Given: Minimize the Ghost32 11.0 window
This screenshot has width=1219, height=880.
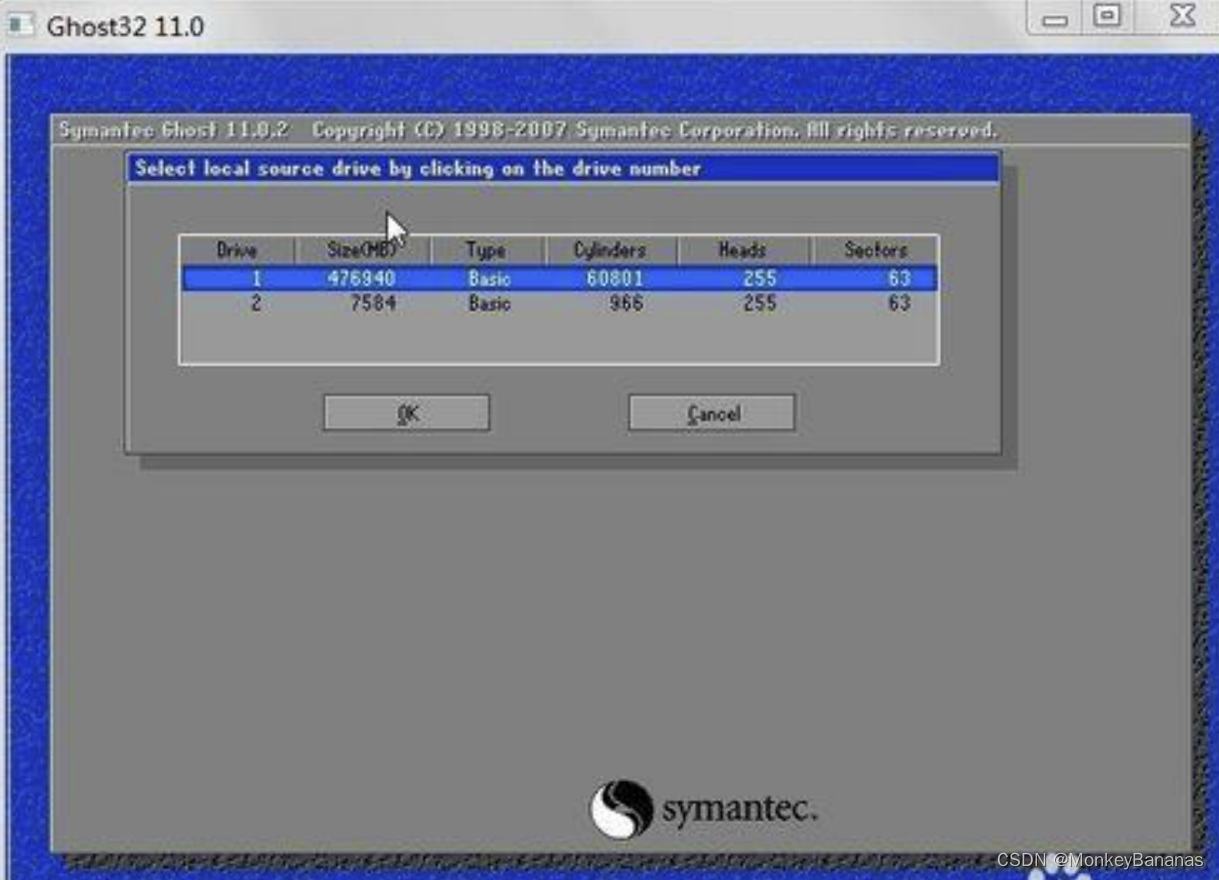Looking at the screenshot, I should click(1055, 17).
